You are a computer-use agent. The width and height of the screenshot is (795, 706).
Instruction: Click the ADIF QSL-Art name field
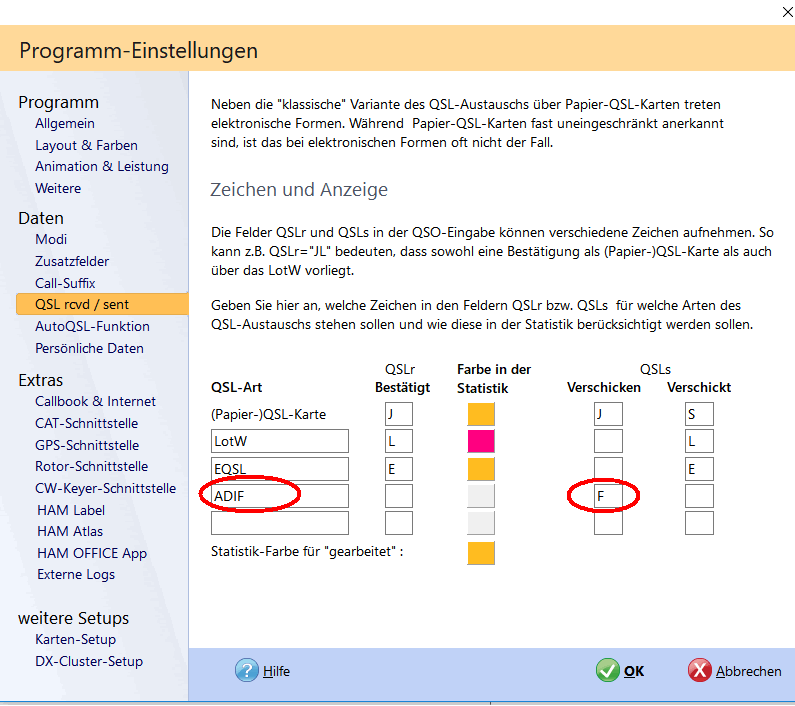coord(280,496)
